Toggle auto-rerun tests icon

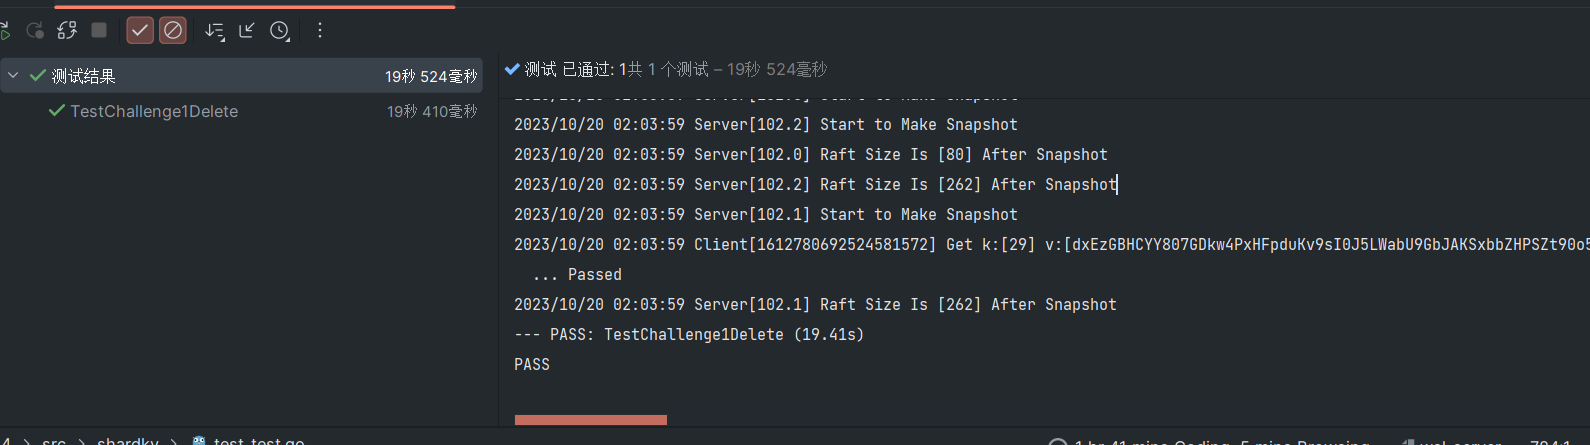[67, 31]
